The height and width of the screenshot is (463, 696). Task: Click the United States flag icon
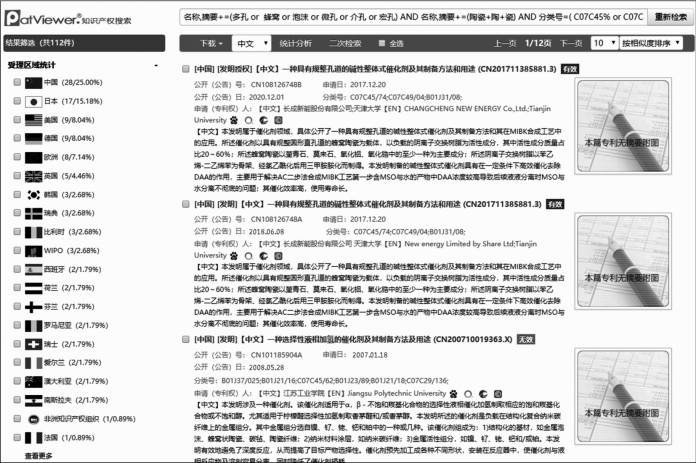tap(33, 120)
